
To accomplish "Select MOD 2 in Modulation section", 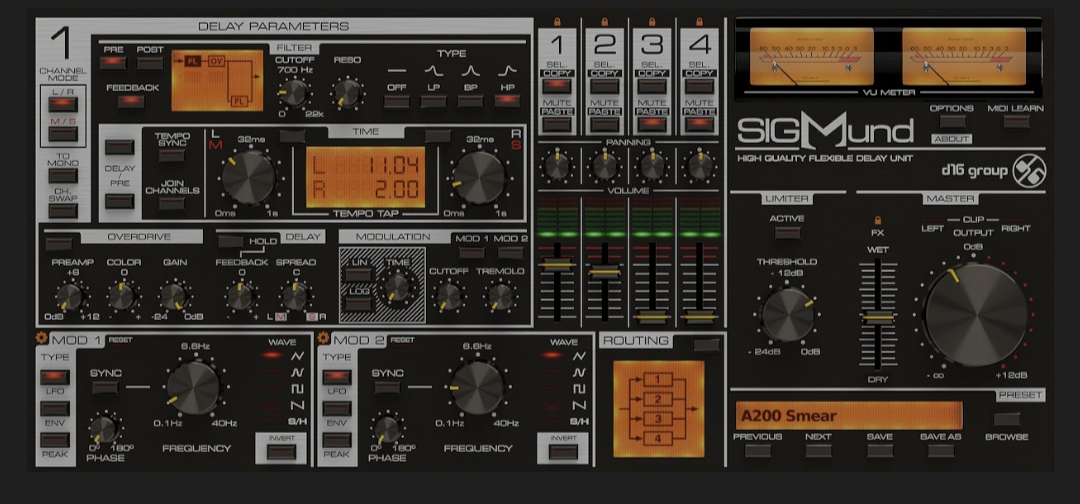I will (510, 253).
